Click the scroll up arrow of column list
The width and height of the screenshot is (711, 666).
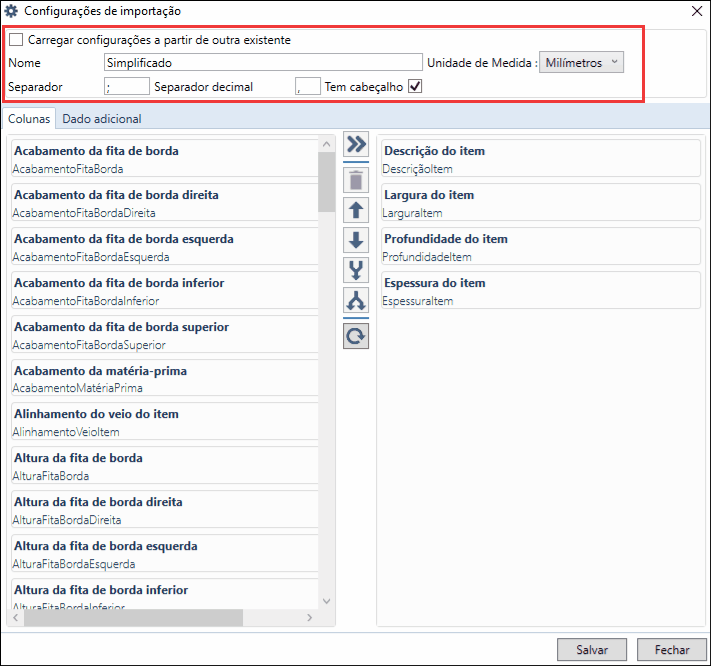click(326, 144)
